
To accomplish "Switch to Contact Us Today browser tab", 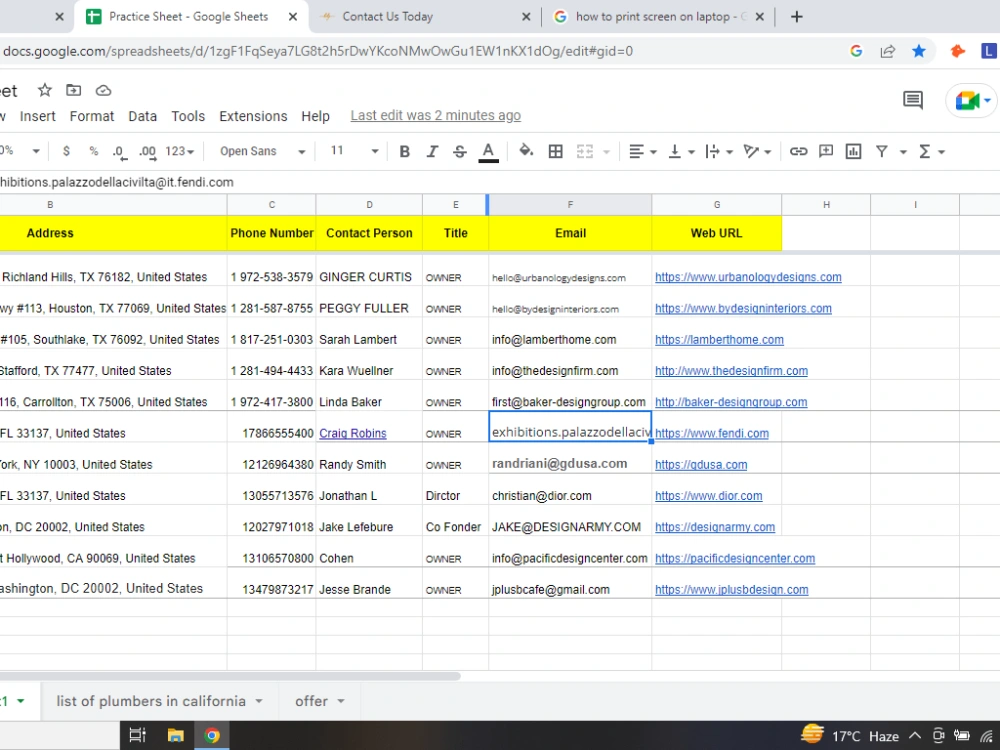I will [423, 17].
